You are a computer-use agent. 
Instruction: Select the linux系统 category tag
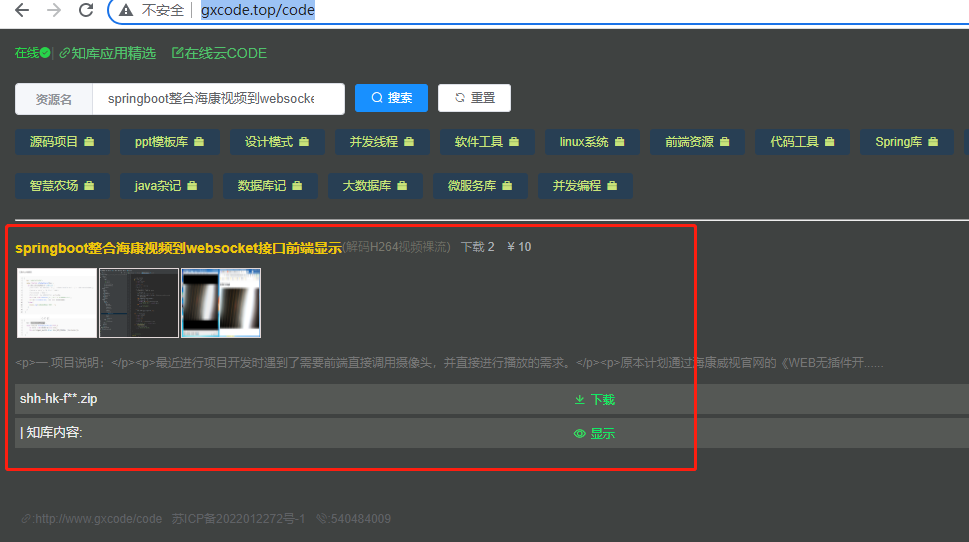pyautogui.click(x=592, y=142)
